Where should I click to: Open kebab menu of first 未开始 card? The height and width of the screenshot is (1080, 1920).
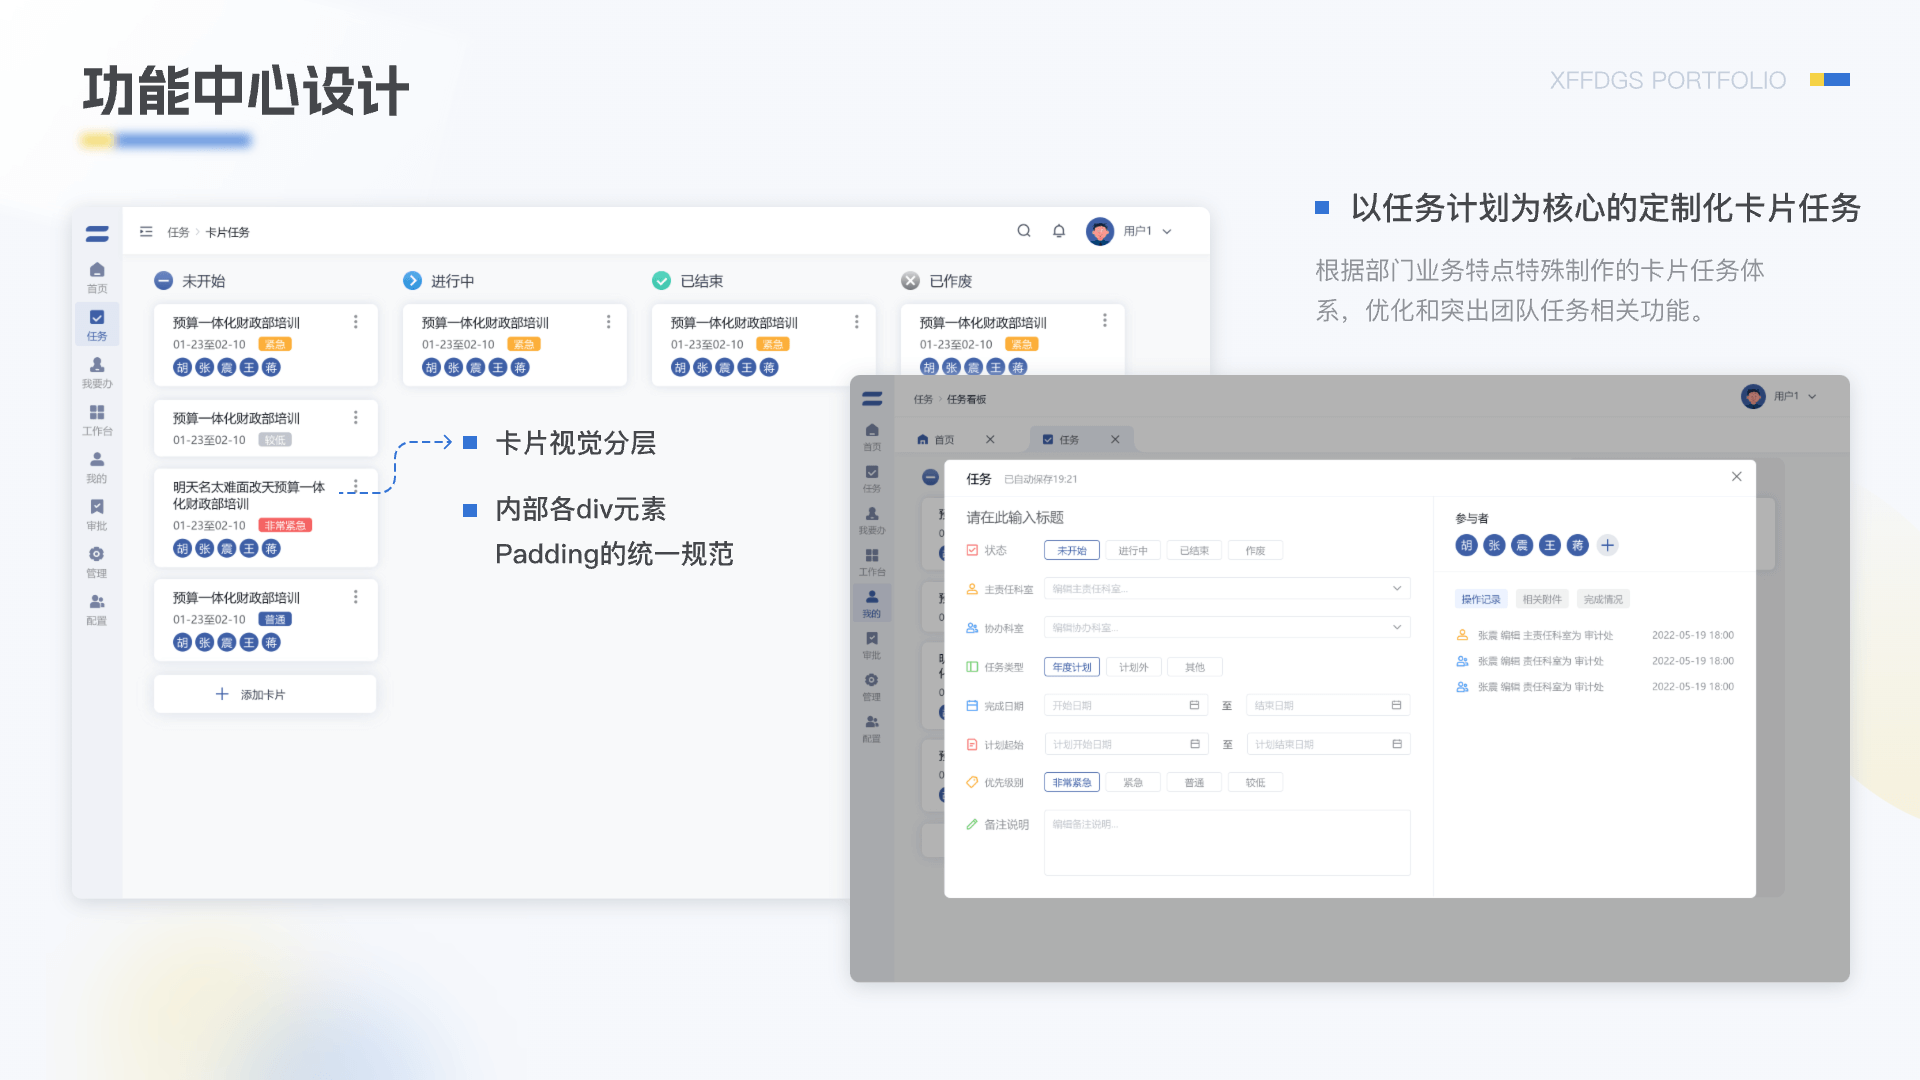click(355, 321)
